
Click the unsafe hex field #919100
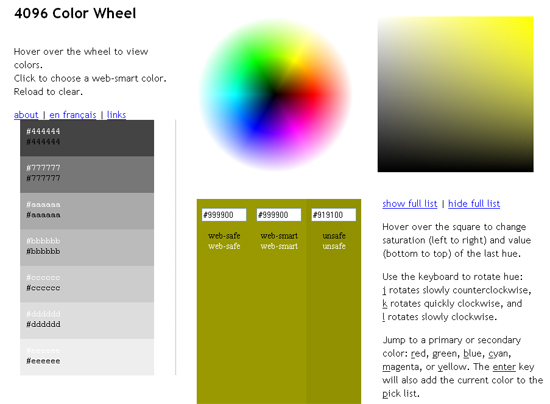click(334, 215)
